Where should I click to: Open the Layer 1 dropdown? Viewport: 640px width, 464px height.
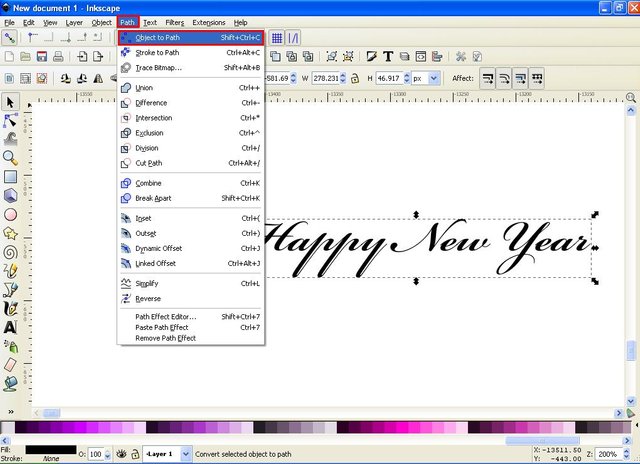(x=186, y=454)
